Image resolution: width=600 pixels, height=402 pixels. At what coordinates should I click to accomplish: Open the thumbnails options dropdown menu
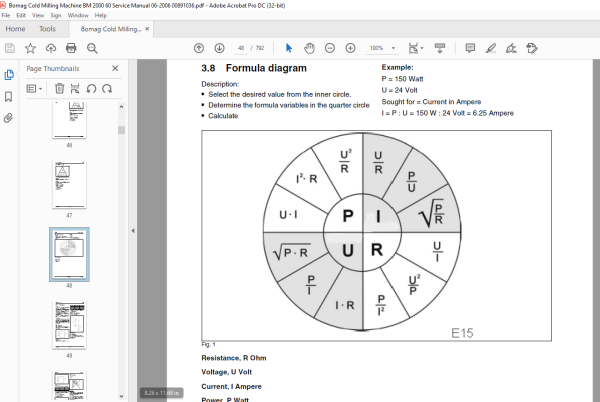[34, 89]
